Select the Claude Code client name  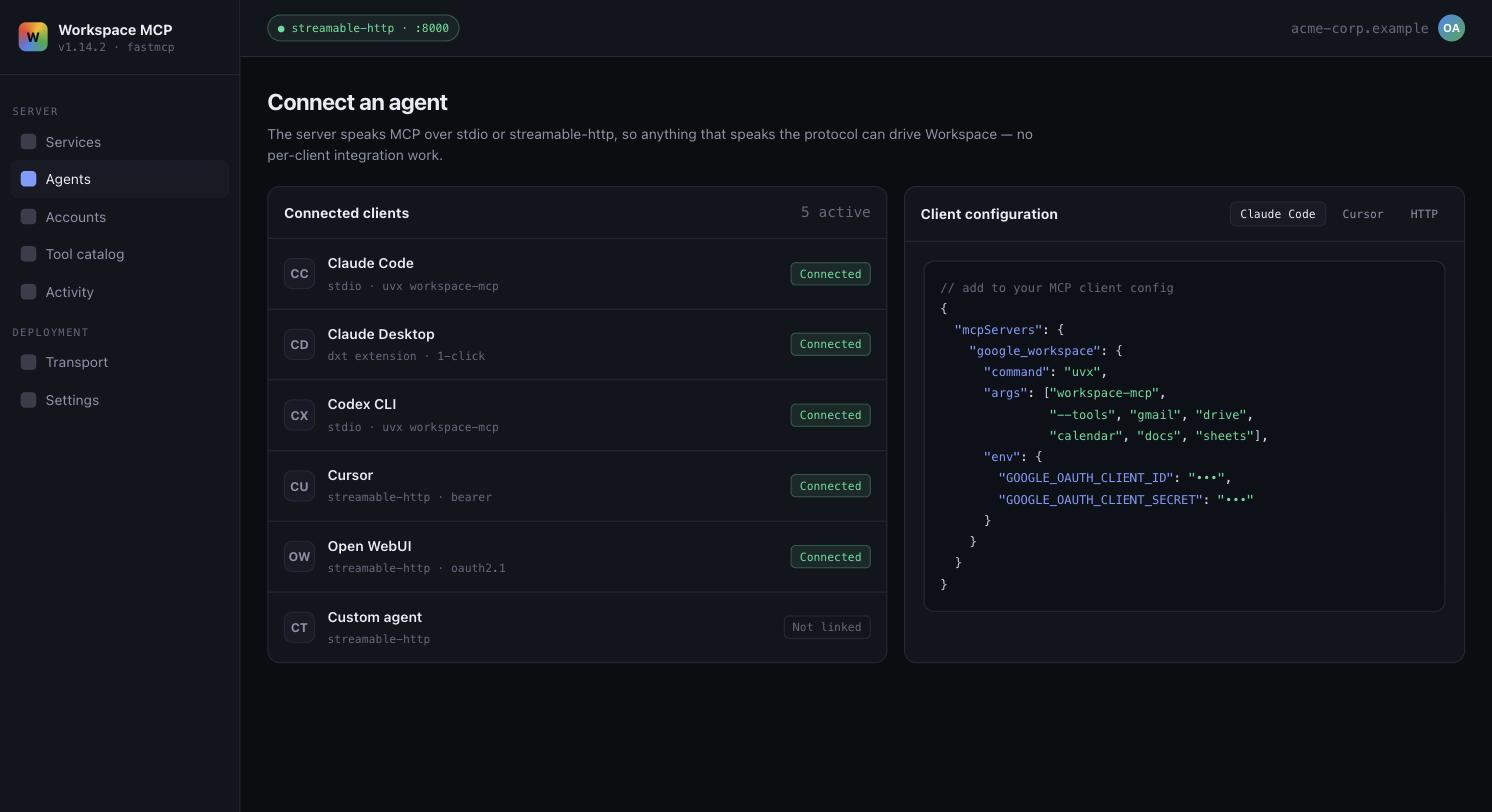click(x=370, y=263)
